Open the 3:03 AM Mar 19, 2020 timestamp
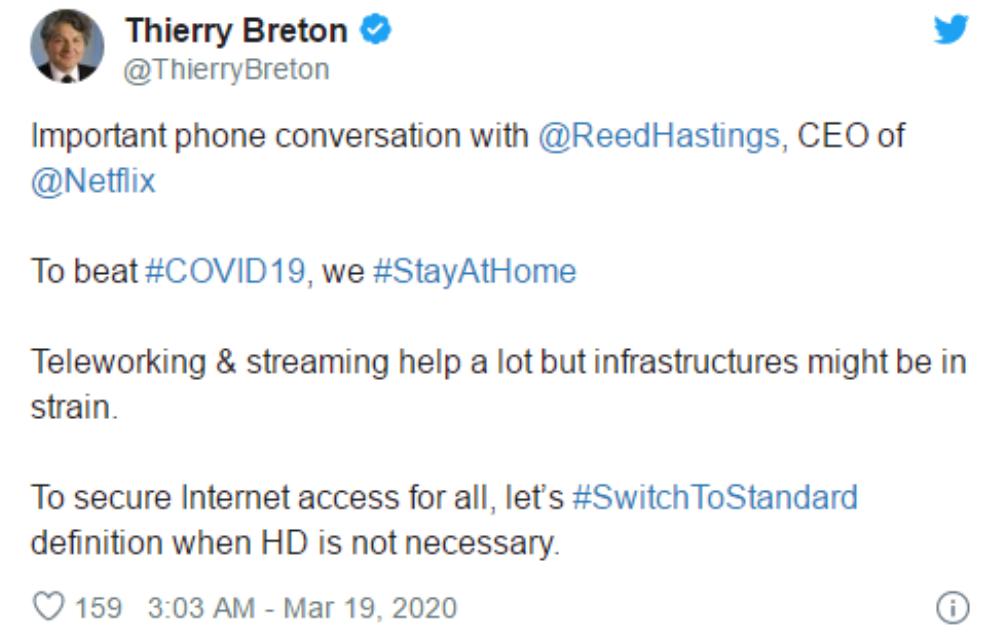 [302, 608]
